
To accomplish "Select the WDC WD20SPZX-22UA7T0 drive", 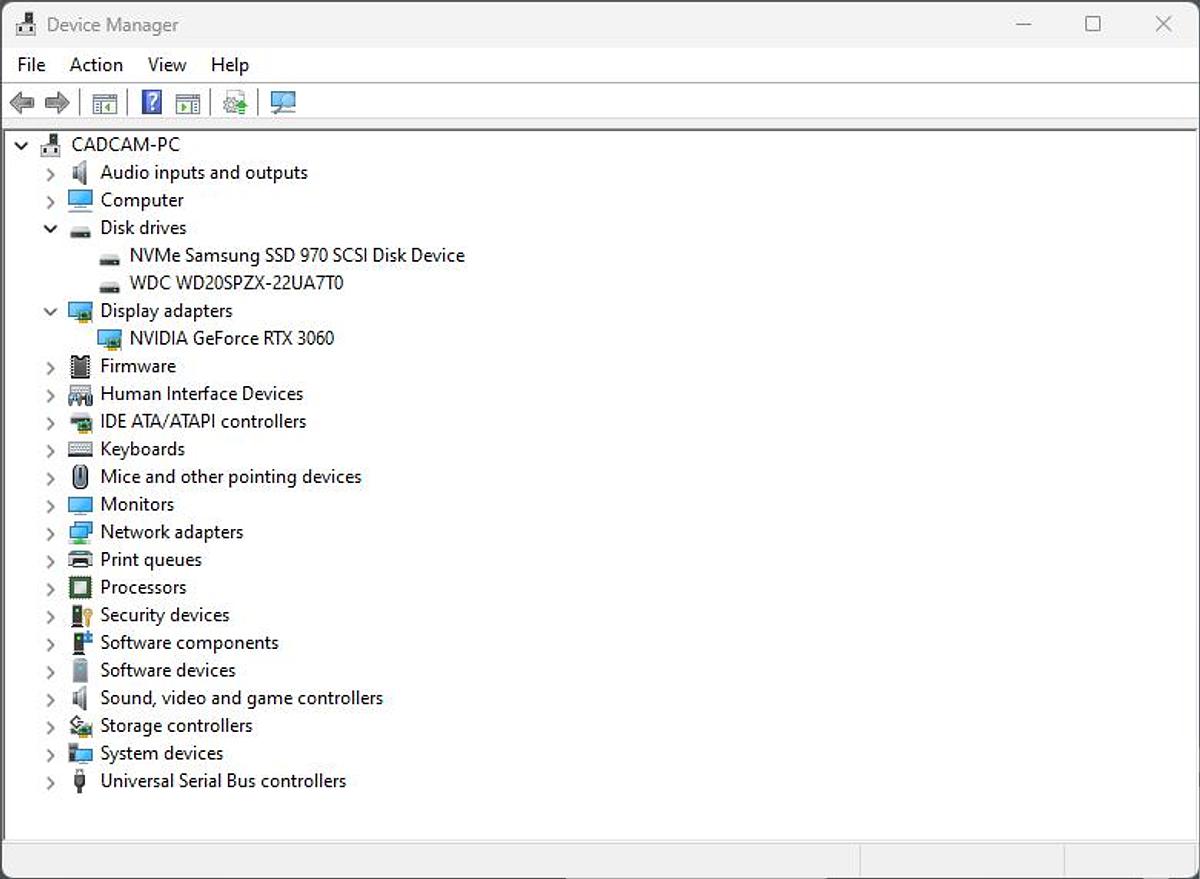I will pyautogui.click(x=236, y=283).
